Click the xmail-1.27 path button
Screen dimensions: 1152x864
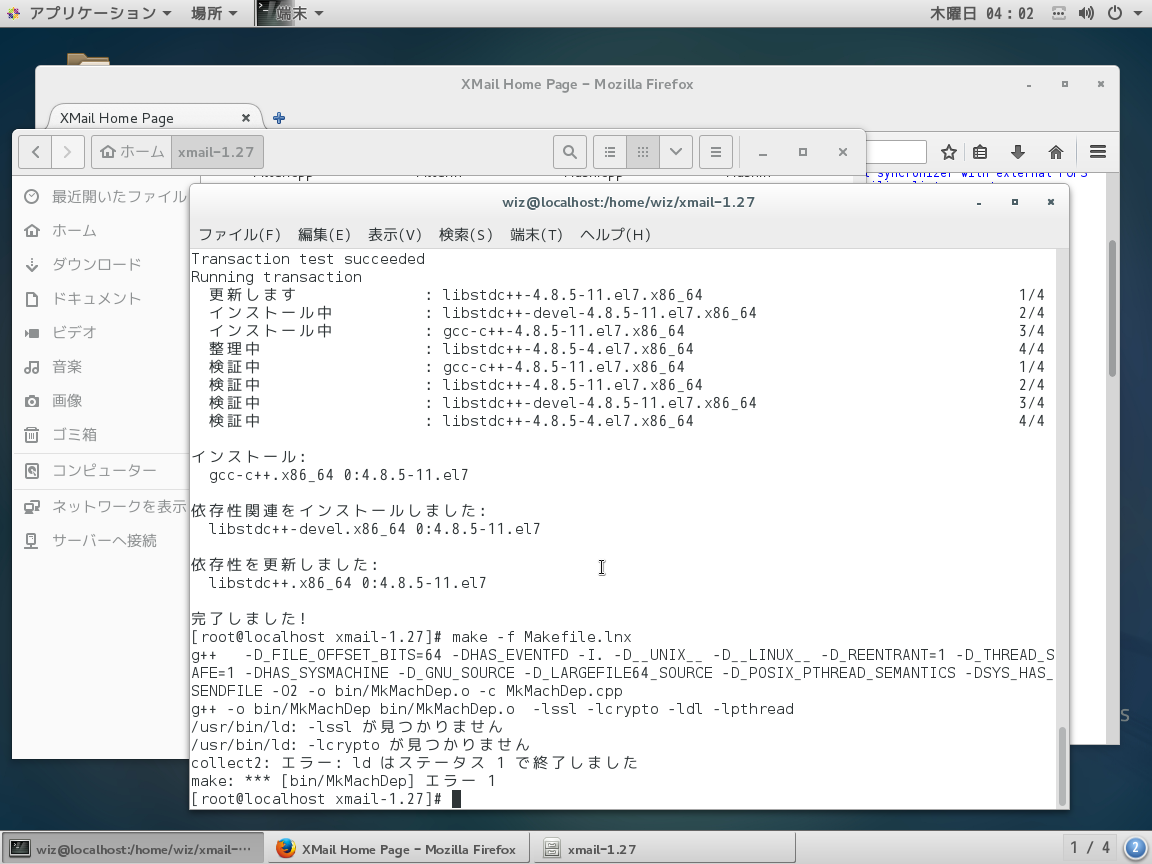click(x=217, y=152)
